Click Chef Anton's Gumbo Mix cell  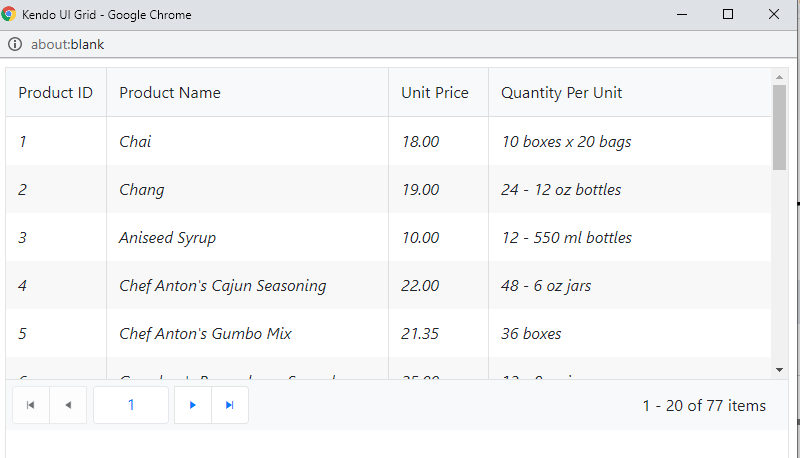click(247, 334)
